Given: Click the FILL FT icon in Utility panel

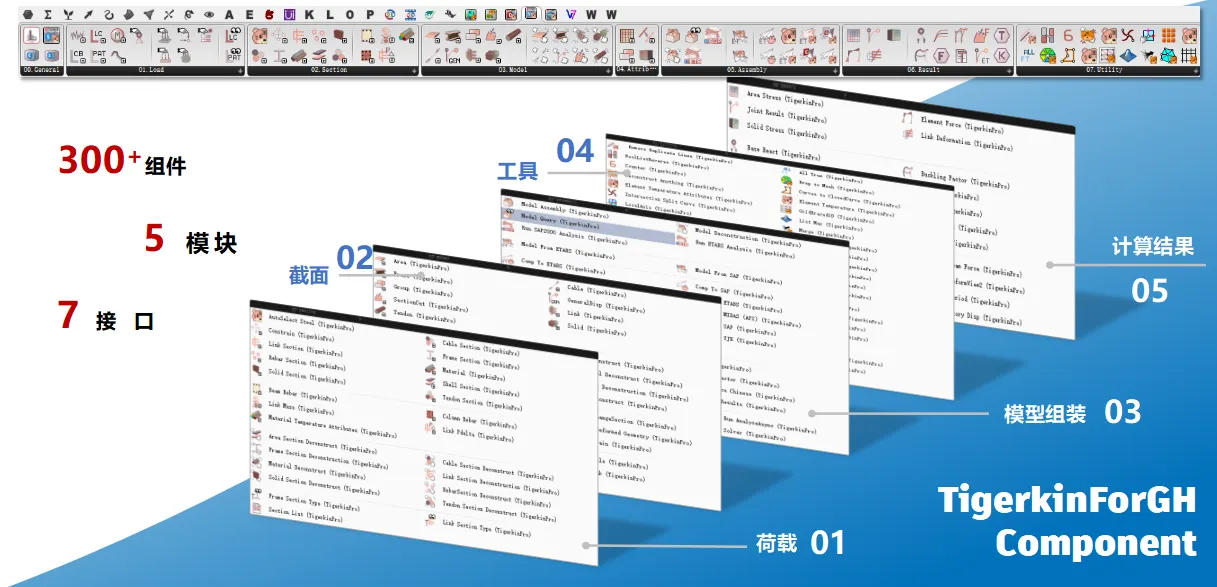Looking at the screenshot, I should 1029,54.
